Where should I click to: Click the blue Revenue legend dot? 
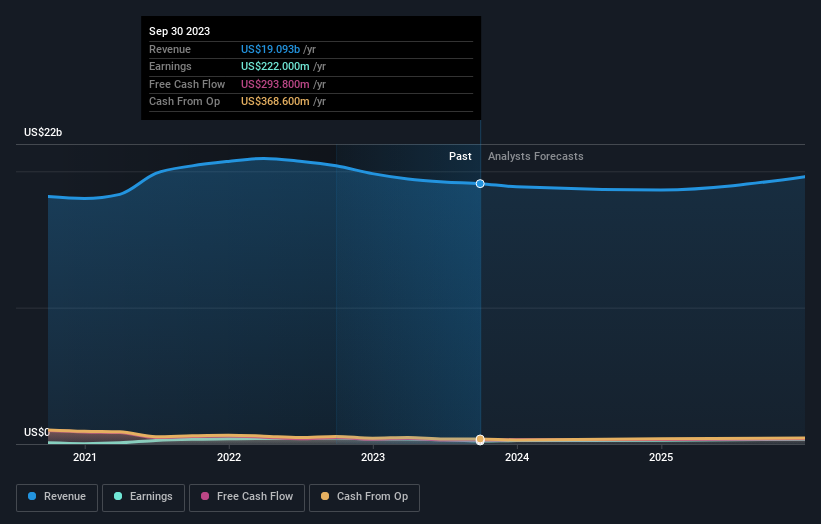pos(32,496)
